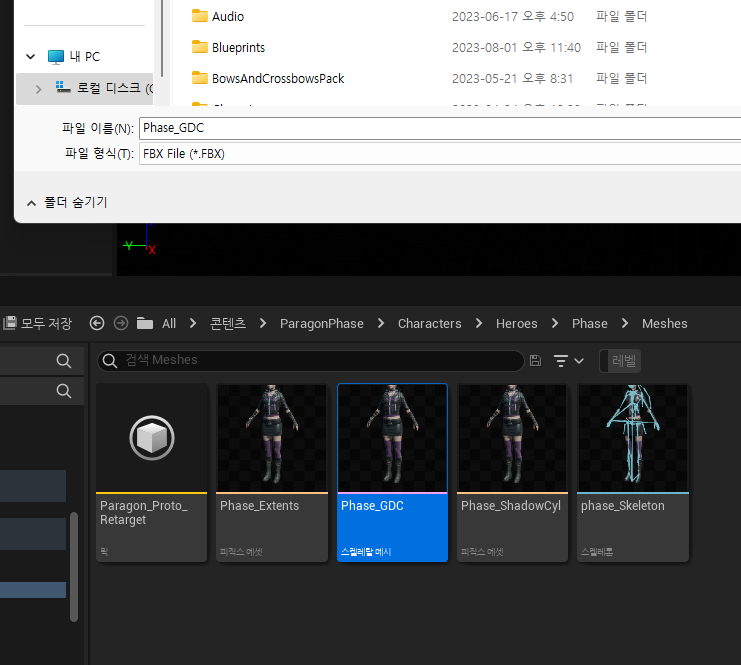This screenshot has height=665, width=741.
Task: Open the folder path picker icon
Action: [145, 323]
